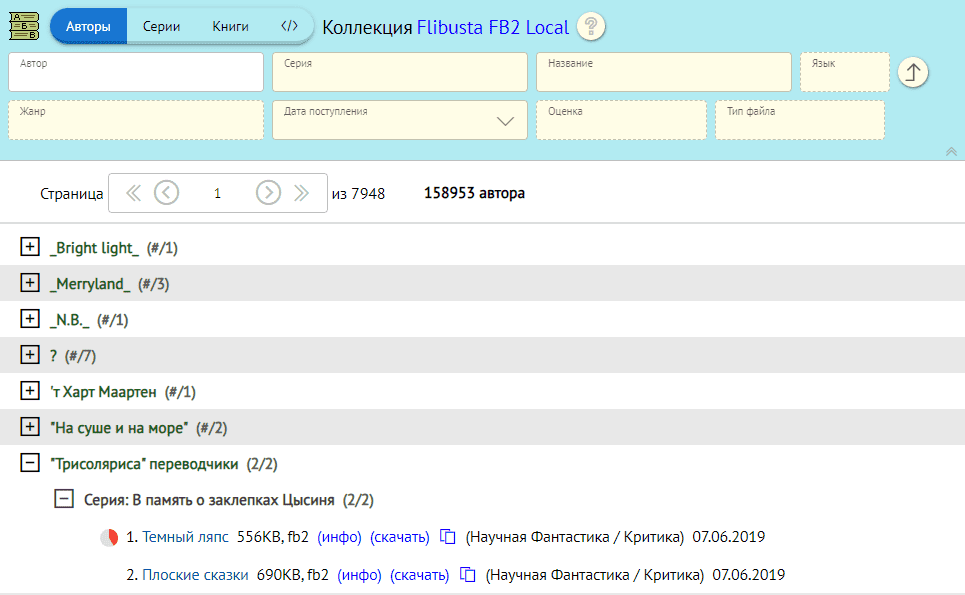Click the up-arrow round button beside Язык
The height and width of the screenshot is (595, 965).
click(913, 72)
